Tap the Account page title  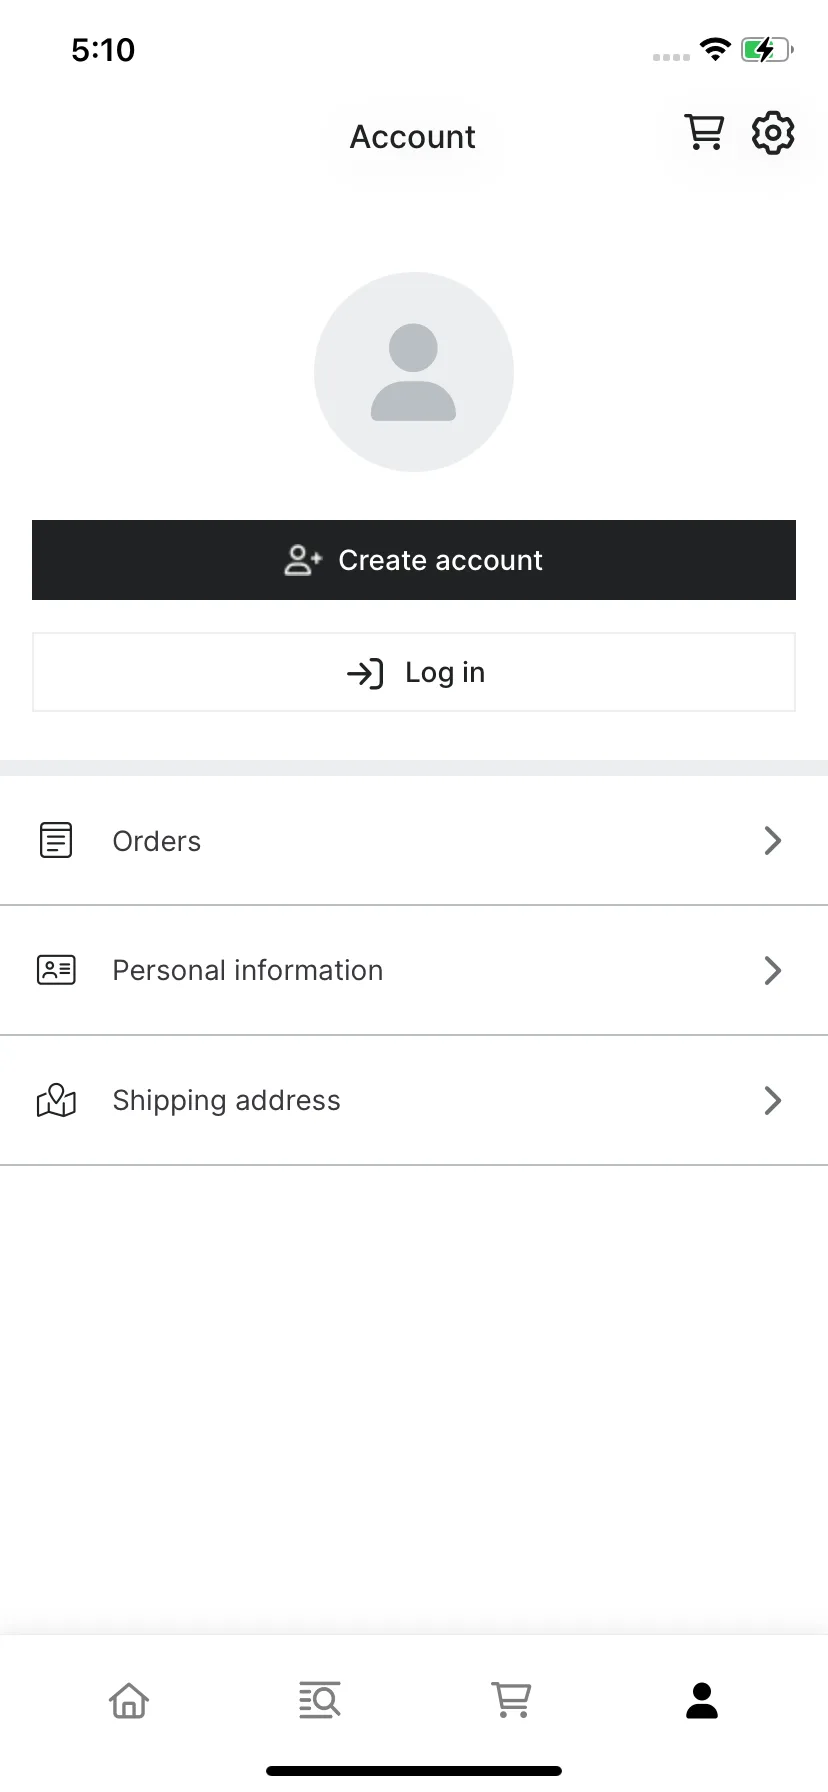[x=413, y=137]
